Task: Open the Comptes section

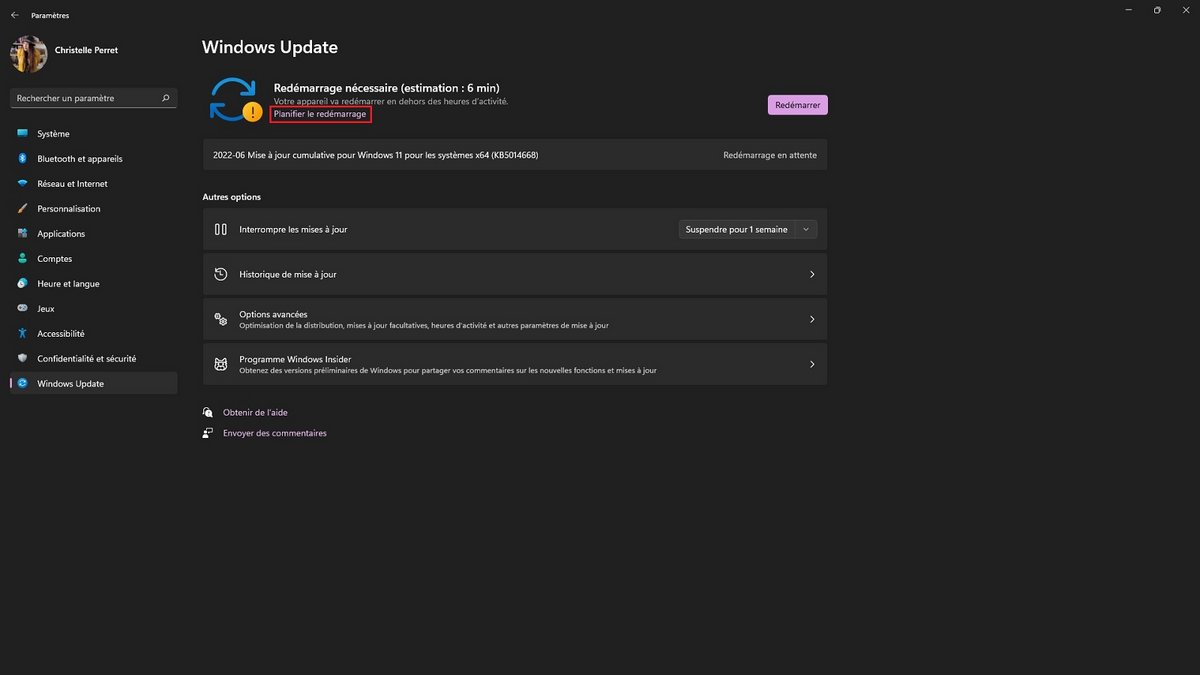Action: [94, 259]
